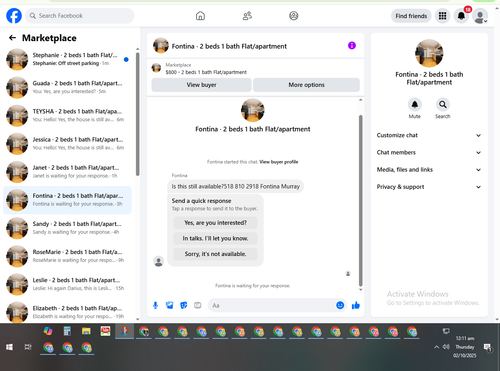Open the Home feed icon

tap(200, 16)
